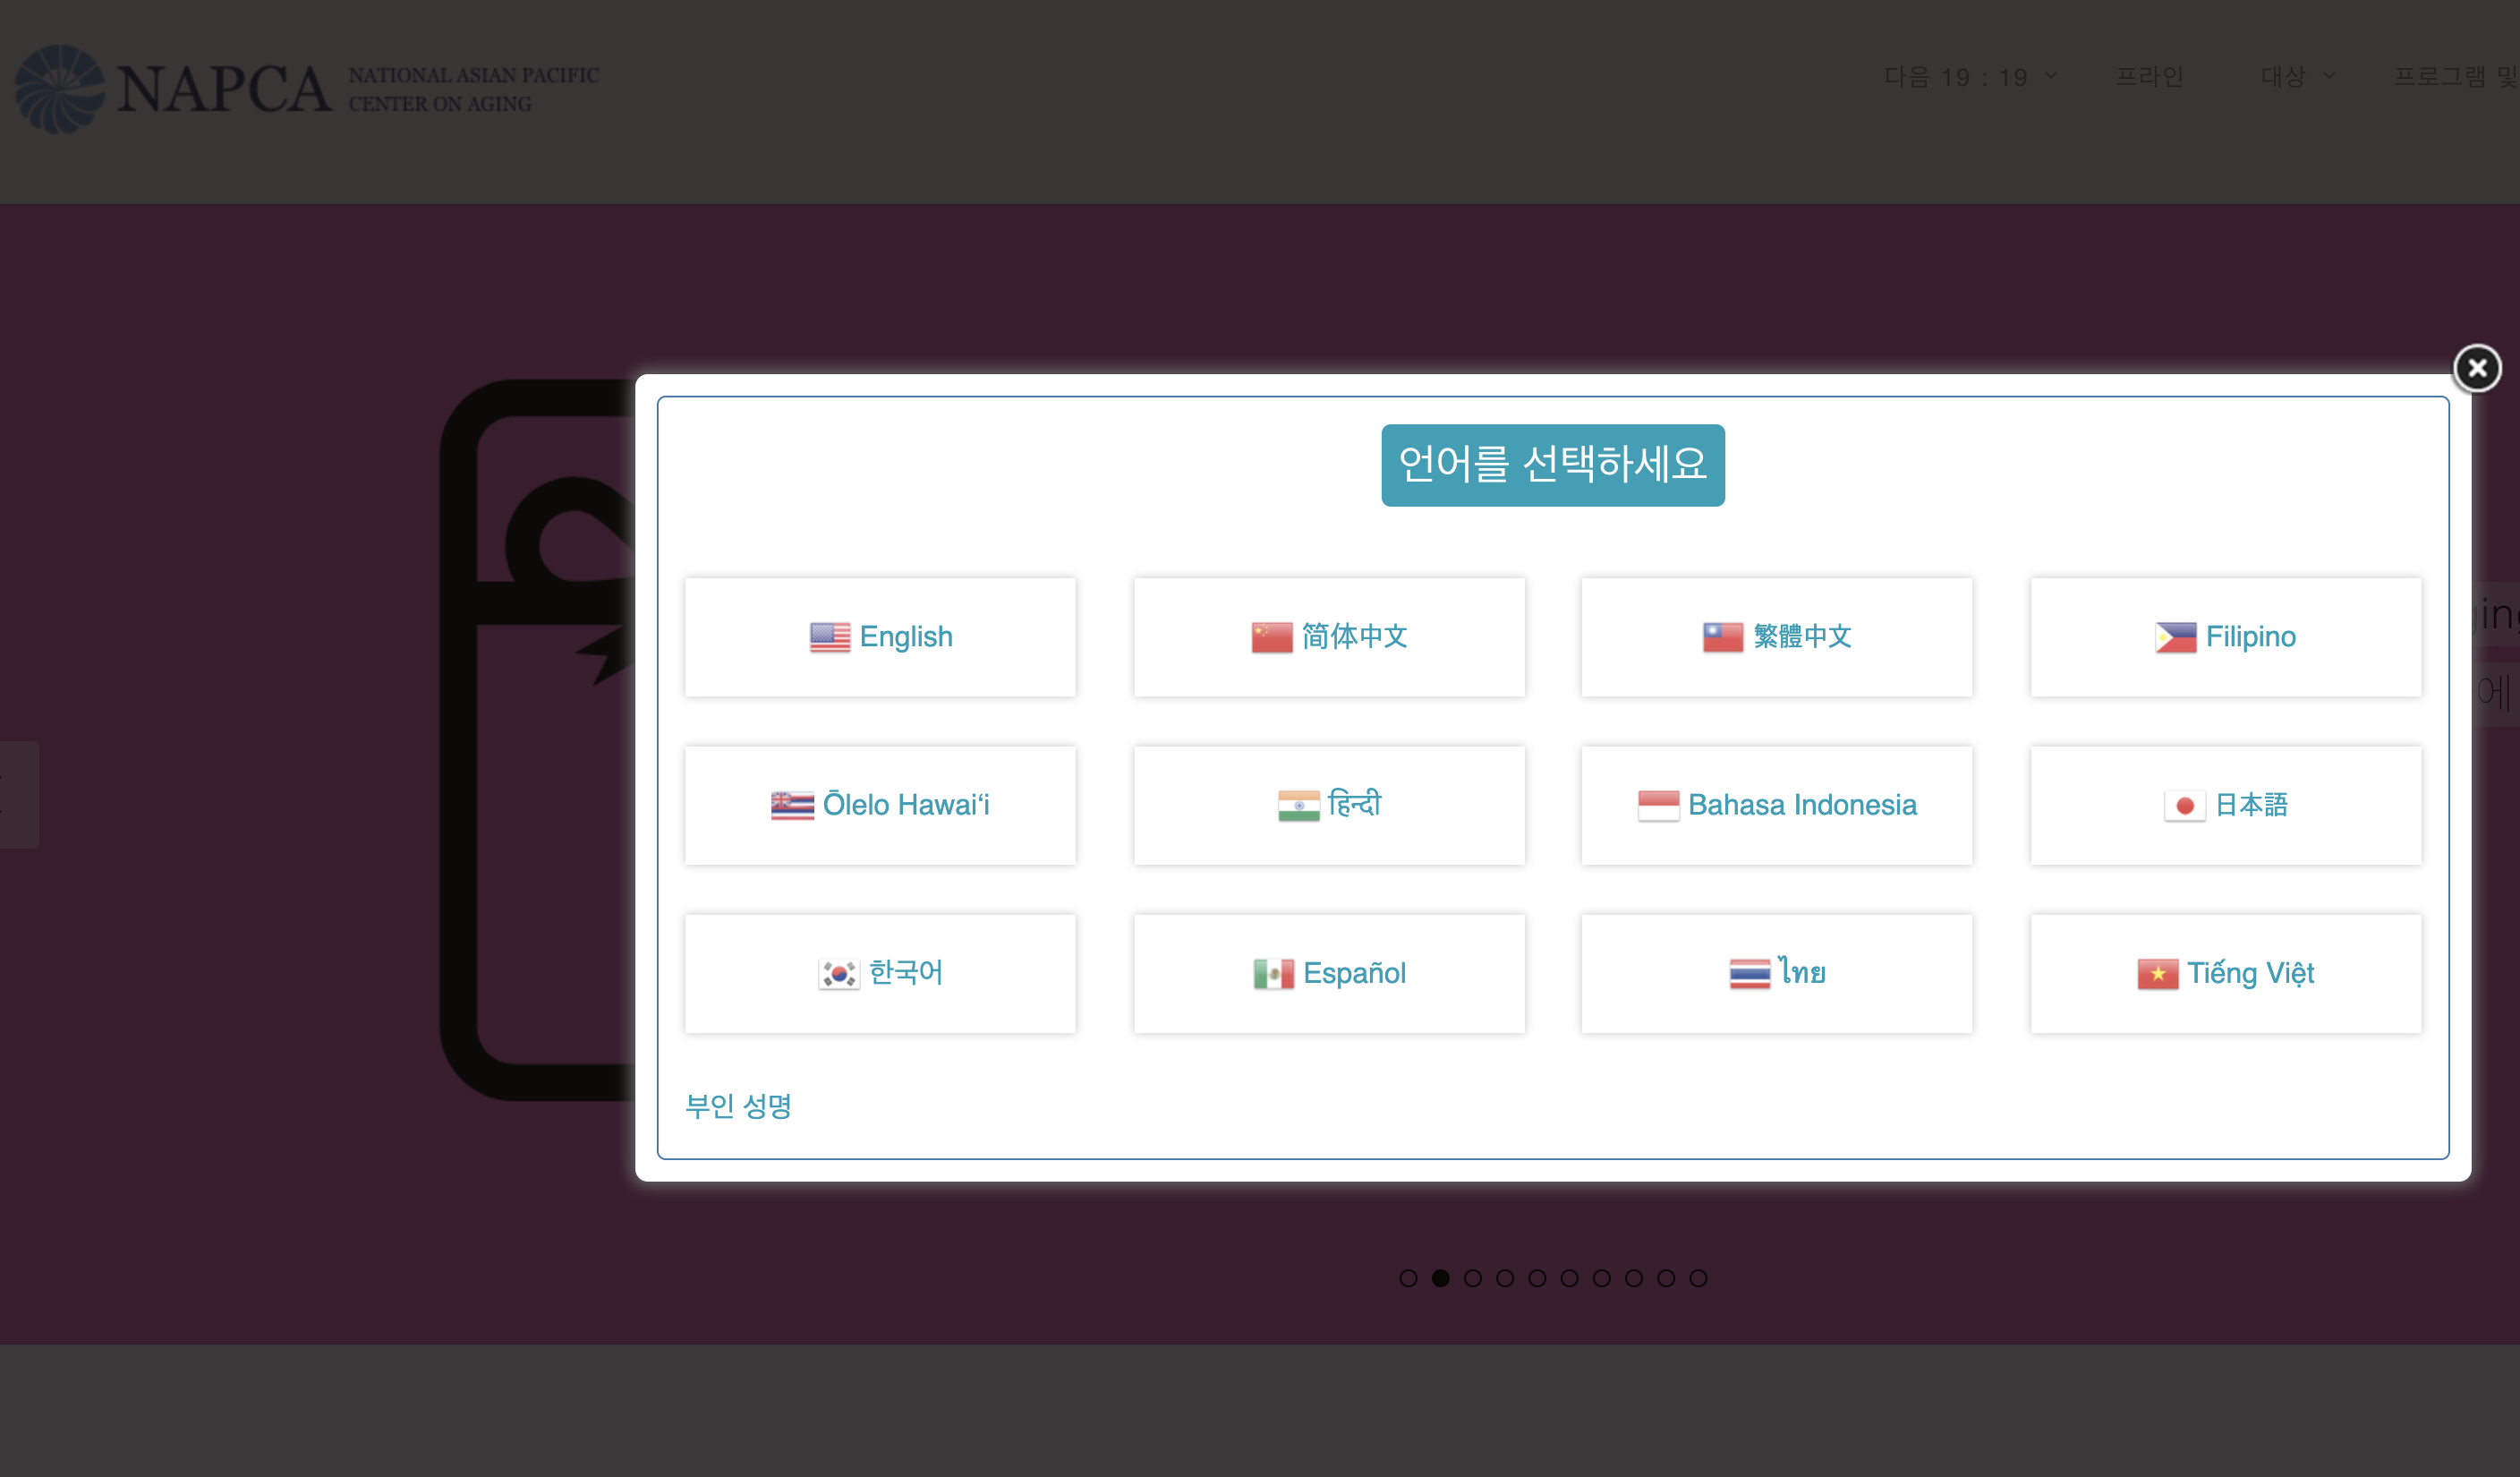The image size is (2520, 1477).
Task: Choose Bahasa Indonesia language option
Action: 1777,805
